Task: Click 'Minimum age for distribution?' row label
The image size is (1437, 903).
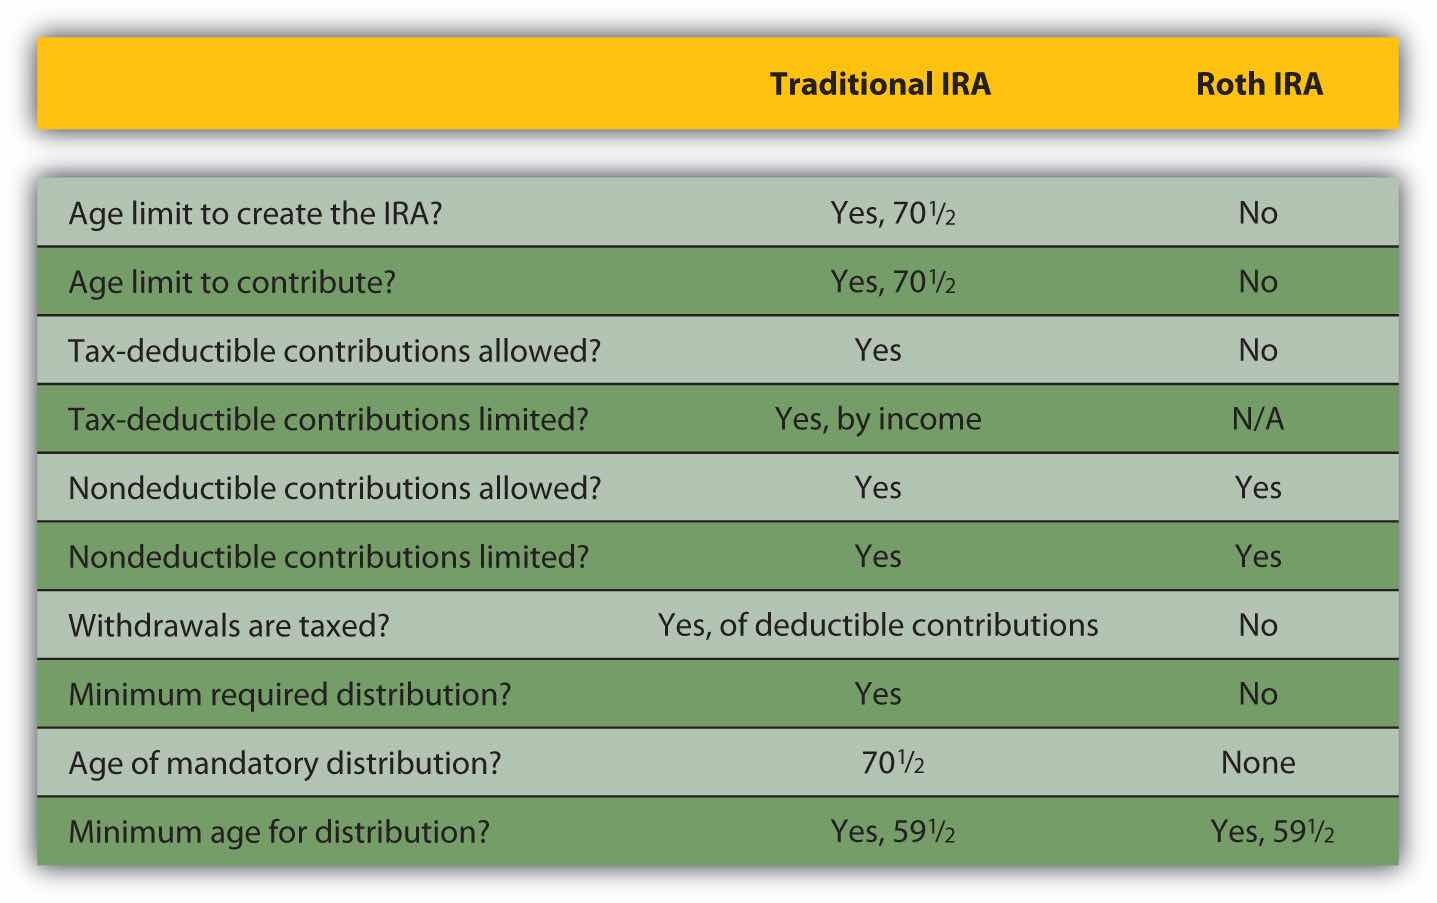Action: pyautogui.click(x=279, y=832)
